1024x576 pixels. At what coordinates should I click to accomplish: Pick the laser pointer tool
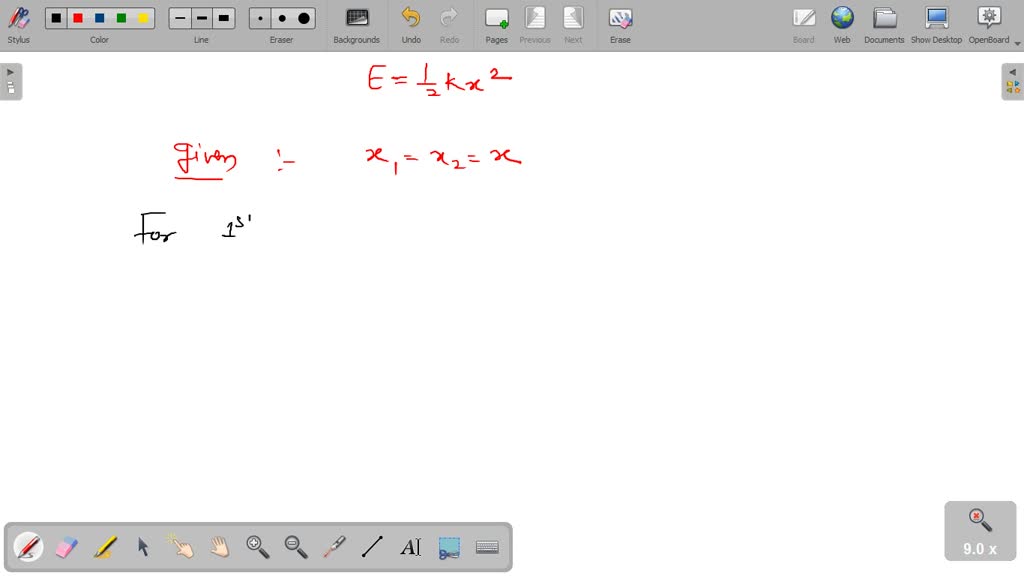(x=334, y=547)
